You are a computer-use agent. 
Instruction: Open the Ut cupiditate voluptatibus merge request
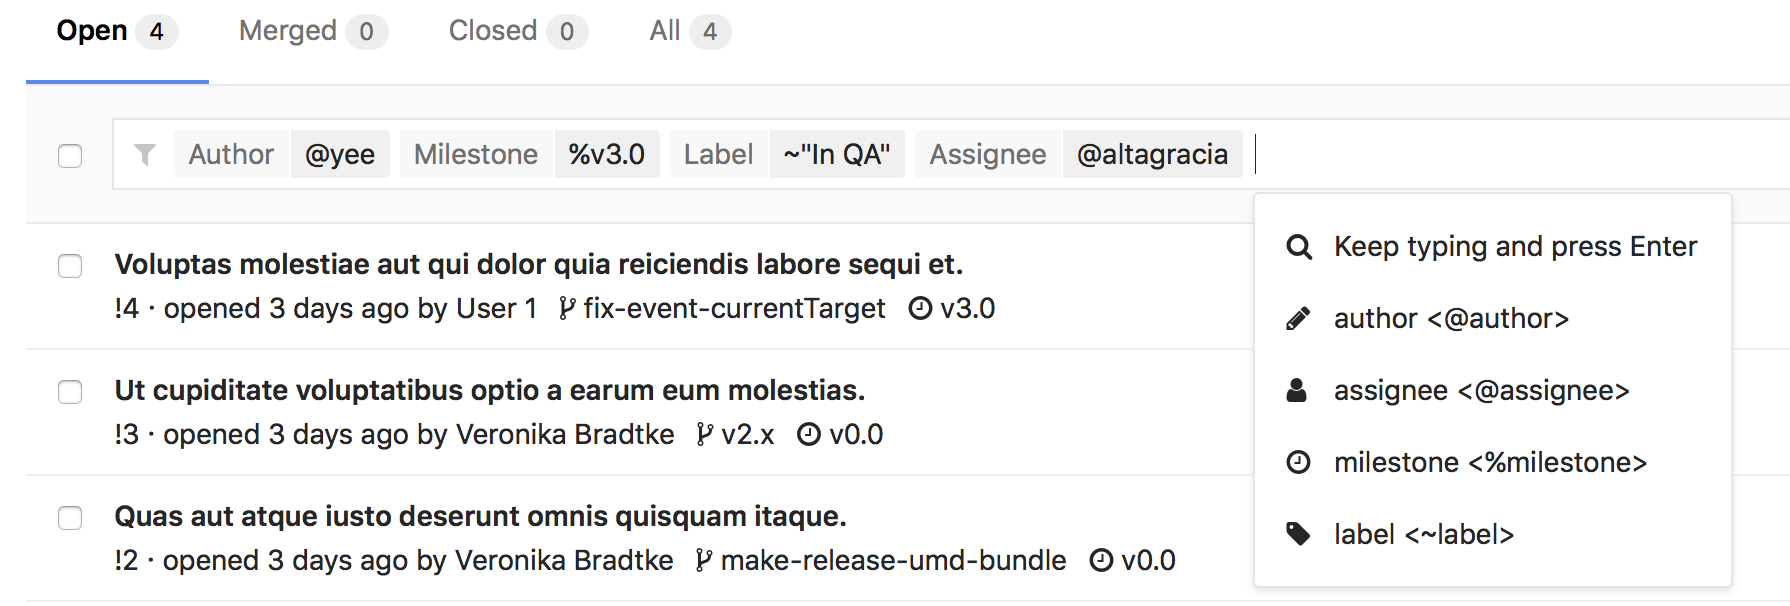point(490,390)
